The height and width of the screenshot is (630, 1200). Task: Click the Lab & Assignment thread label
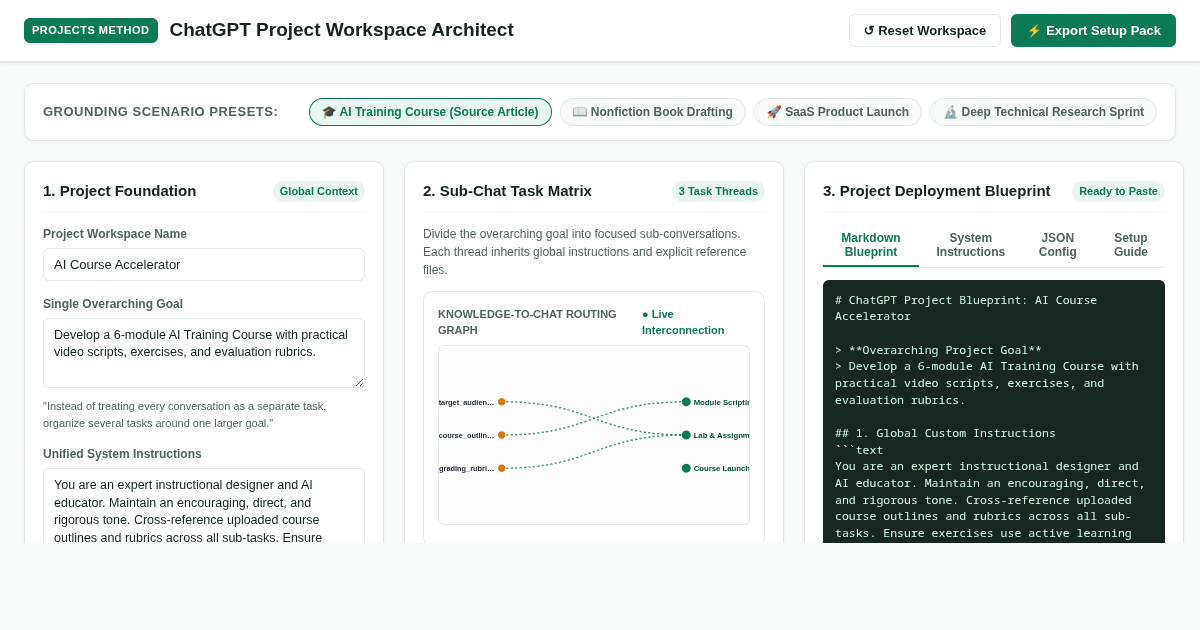click(x=721, y=435)
